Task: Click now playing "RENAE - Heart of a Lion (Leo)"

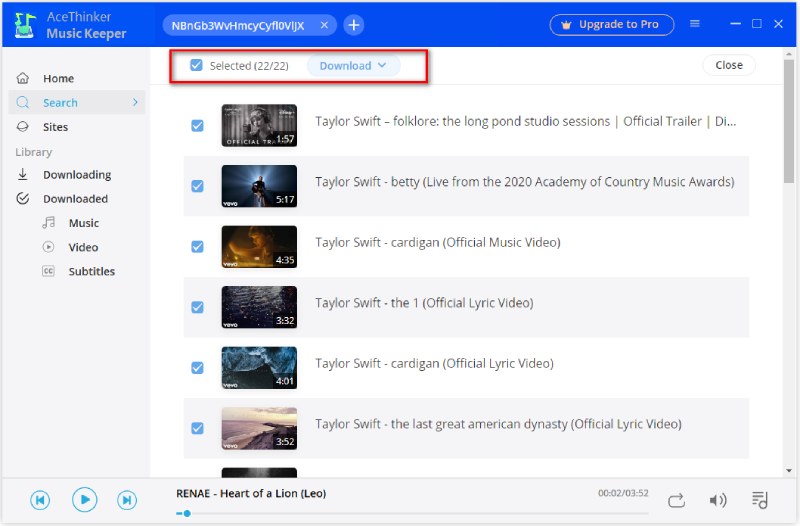Action: [x=251, y=493]
